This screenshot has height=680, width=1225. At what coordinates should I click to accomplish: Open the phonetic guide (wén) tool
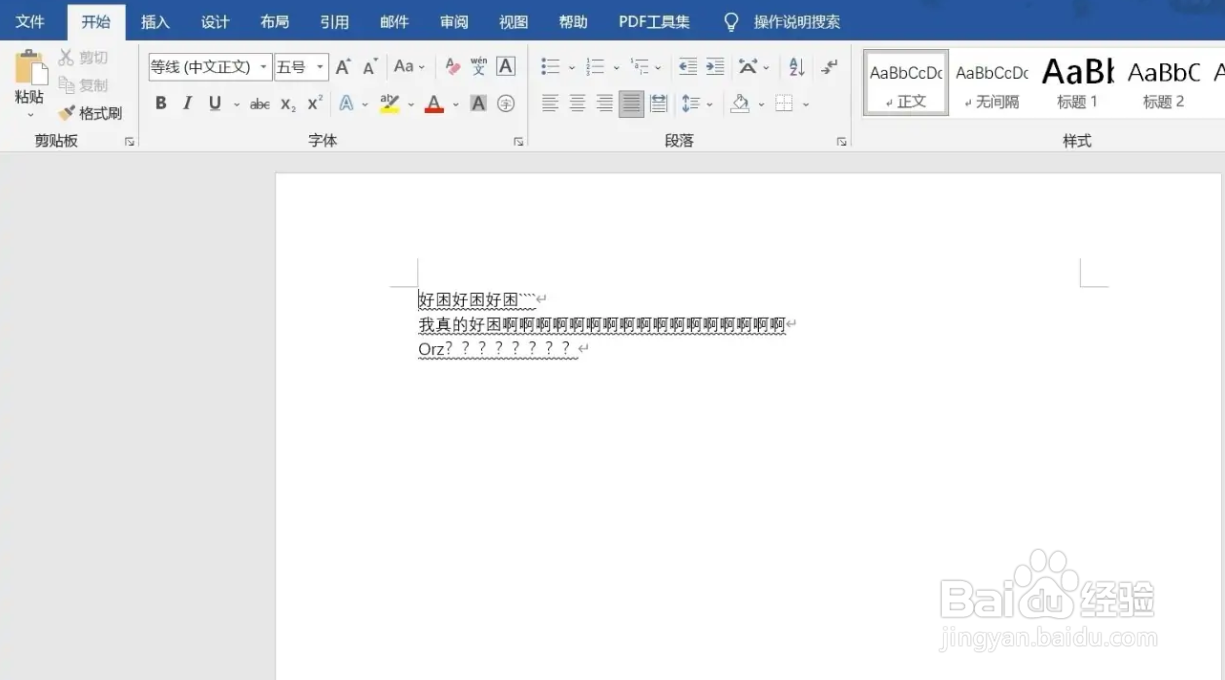click(479, 67)
